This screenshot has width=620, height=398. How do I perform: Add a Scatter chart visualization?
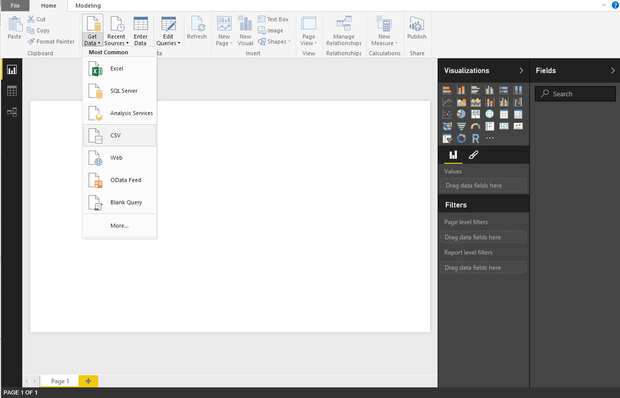447,114
